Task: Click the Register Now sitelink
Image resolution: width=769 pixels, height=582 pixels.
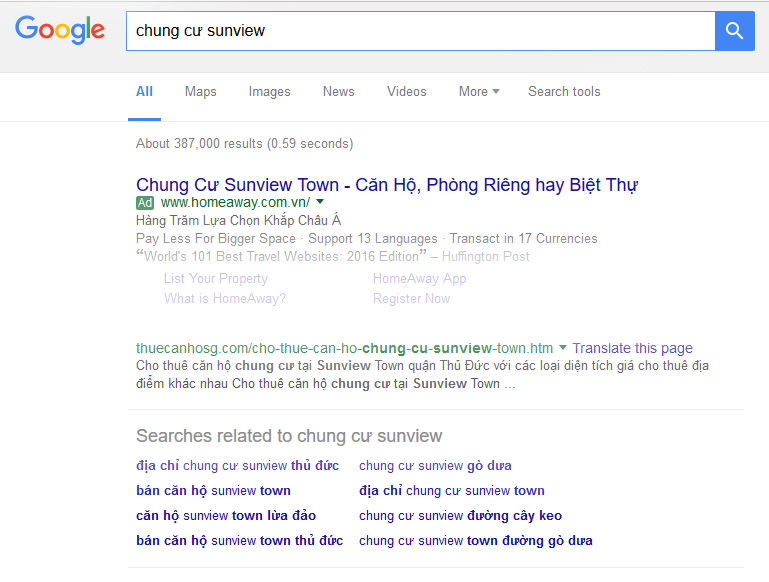Action: [411, 299]
